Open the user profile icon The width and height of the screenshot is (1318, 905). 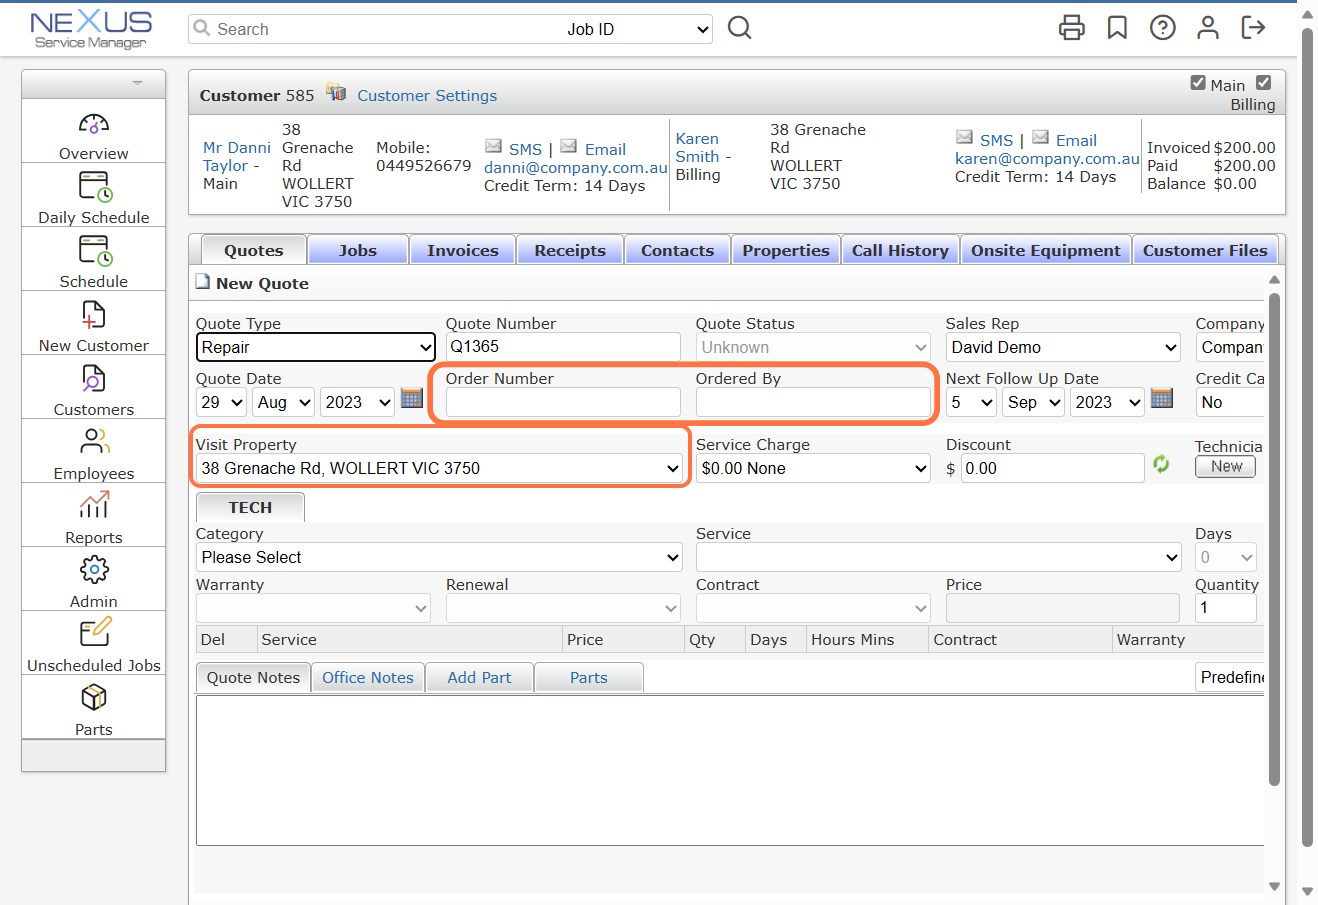click(x=1208, y=28)
